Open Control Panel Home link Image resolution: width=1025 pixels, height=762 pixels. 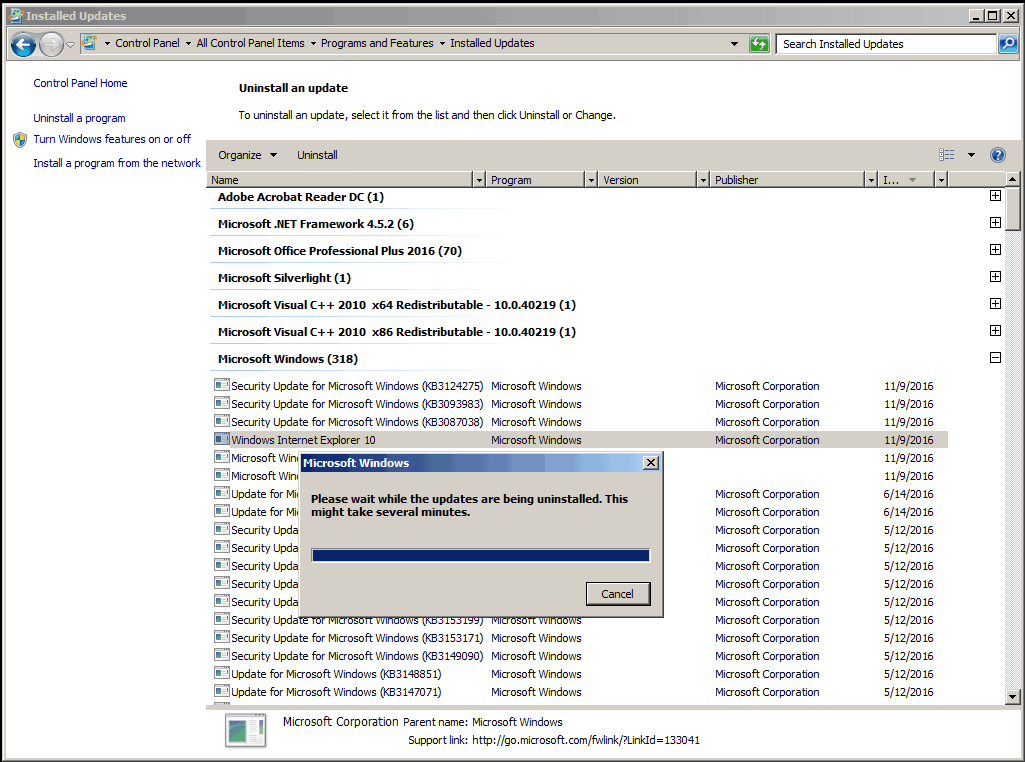[80, 83]
